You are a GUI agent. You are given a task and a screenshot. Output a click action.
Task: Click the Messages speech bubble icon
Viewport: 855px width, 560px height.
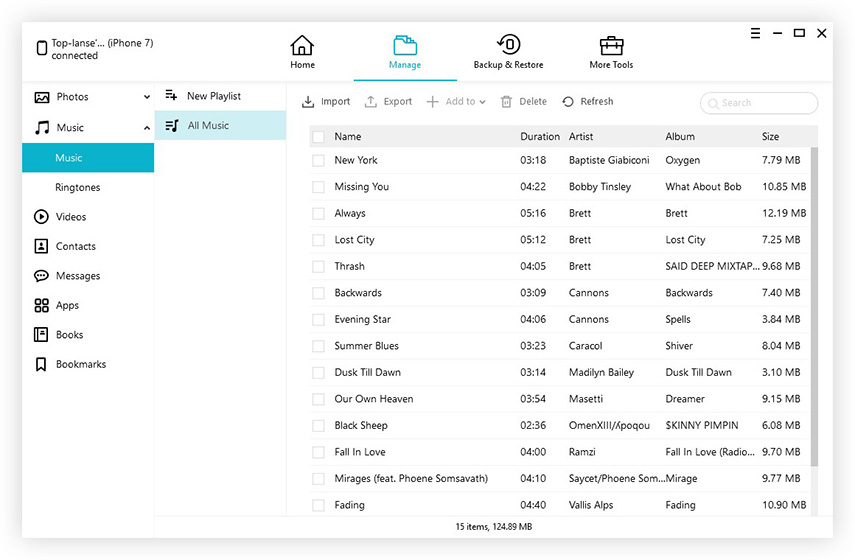tap(41, 275)
